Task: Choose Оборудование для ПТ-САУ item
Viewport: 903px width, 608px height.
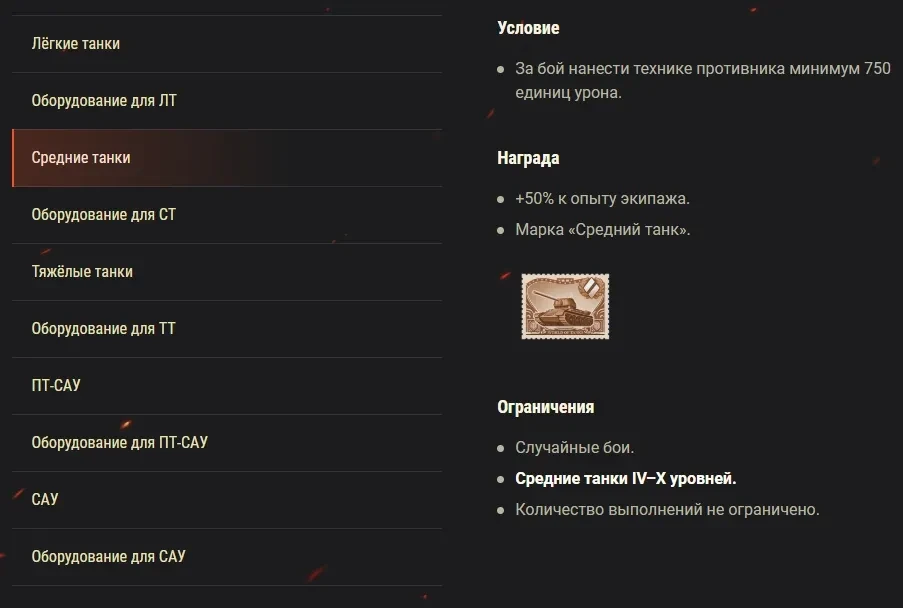Action: 120,442
